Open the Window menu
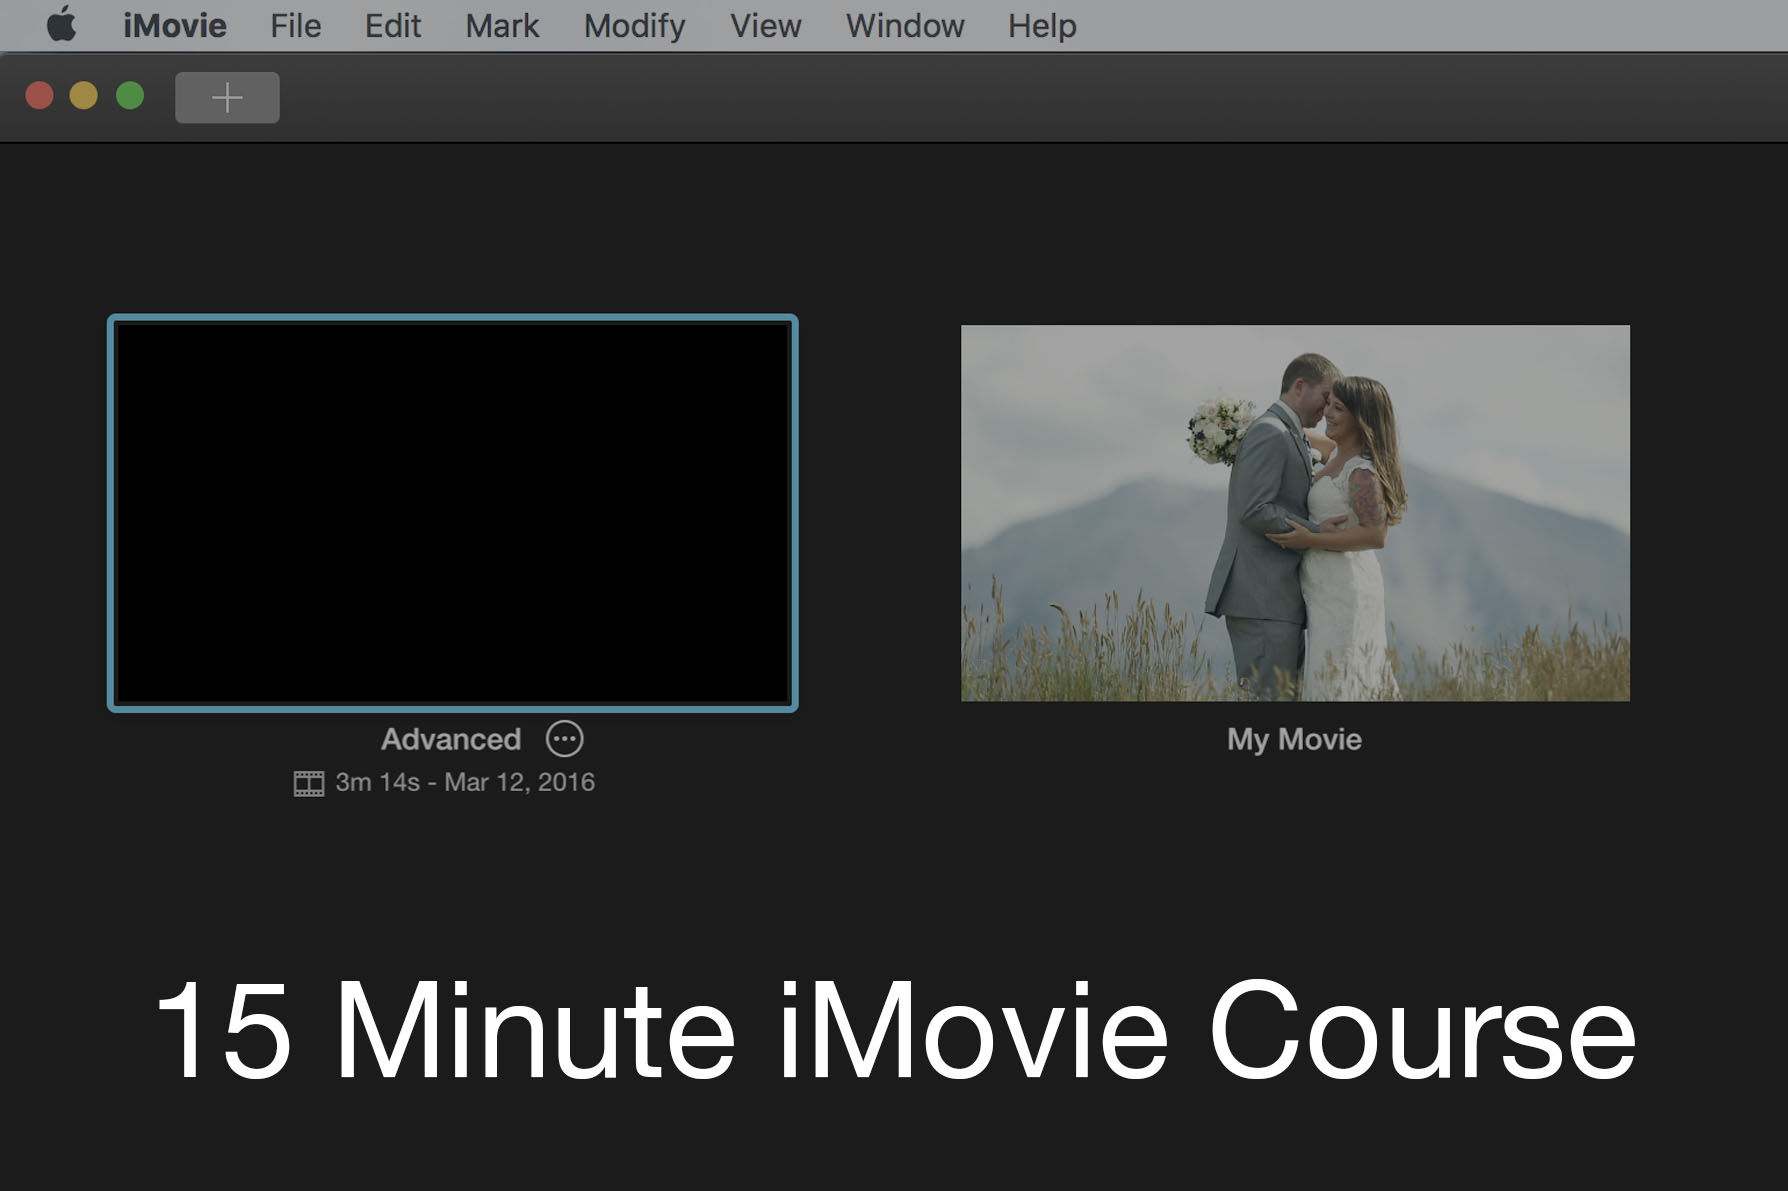The image size is (1788, 1191). [x=905, y=25]
